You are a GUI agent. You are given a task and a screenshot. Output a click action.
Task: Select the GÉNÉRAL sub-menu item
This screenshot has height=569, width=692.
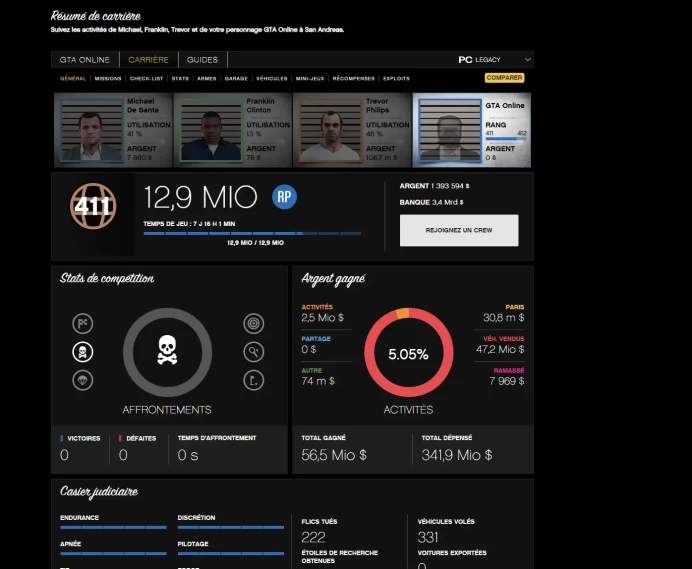[x=73, y=79]
